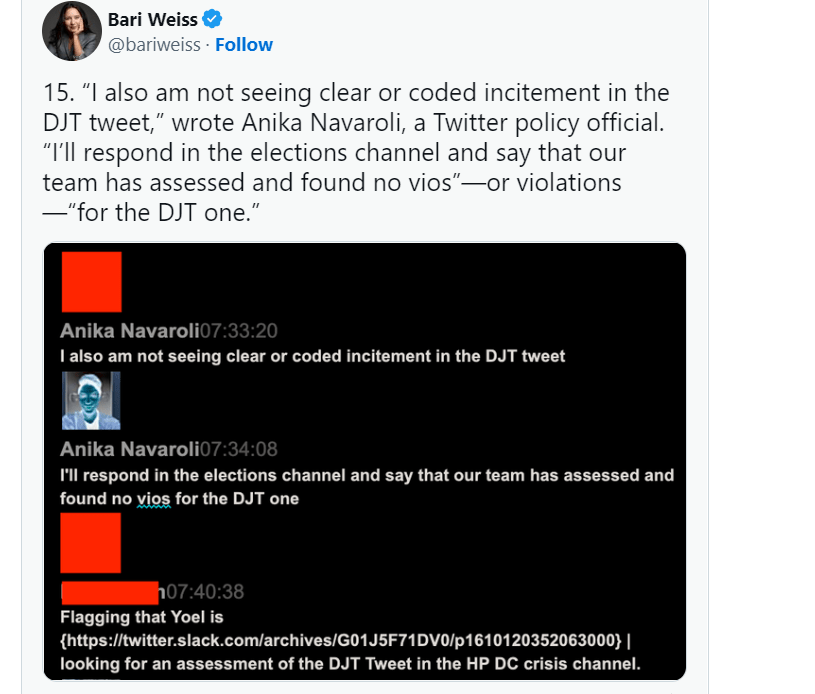This screenshot has height=694, width=815.
Task: Click the Anika Navaroli name at 07:34:08
Action: tap(129, 449)
